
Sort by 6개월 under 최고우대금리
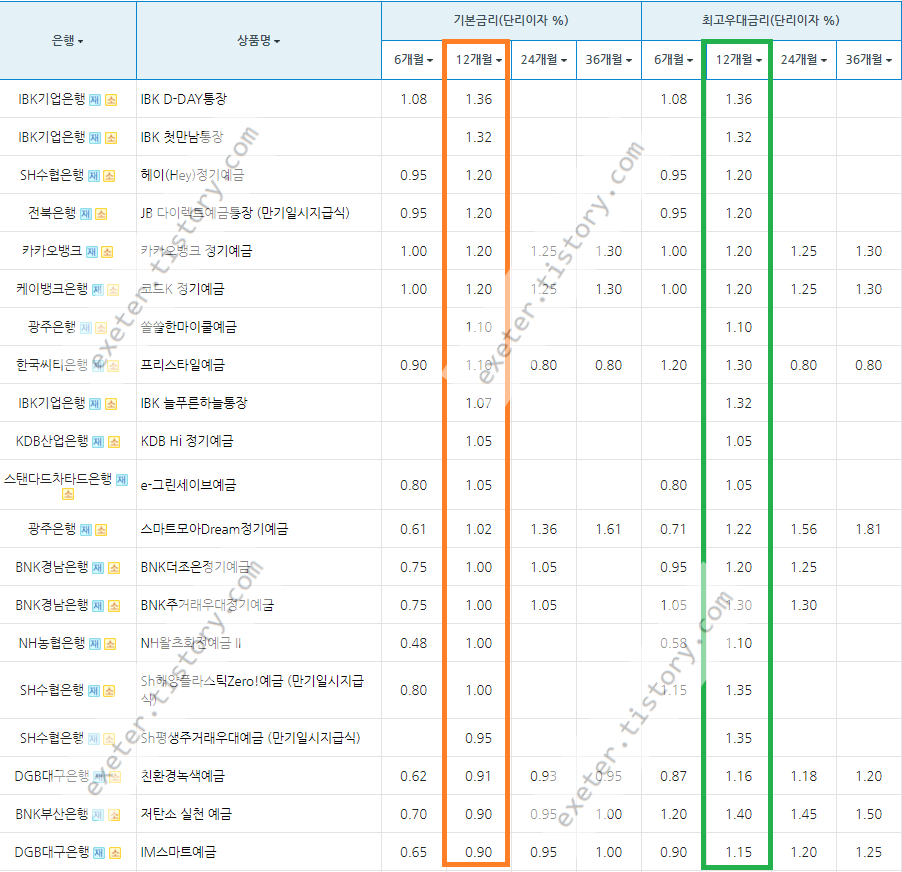coord(673,59)
